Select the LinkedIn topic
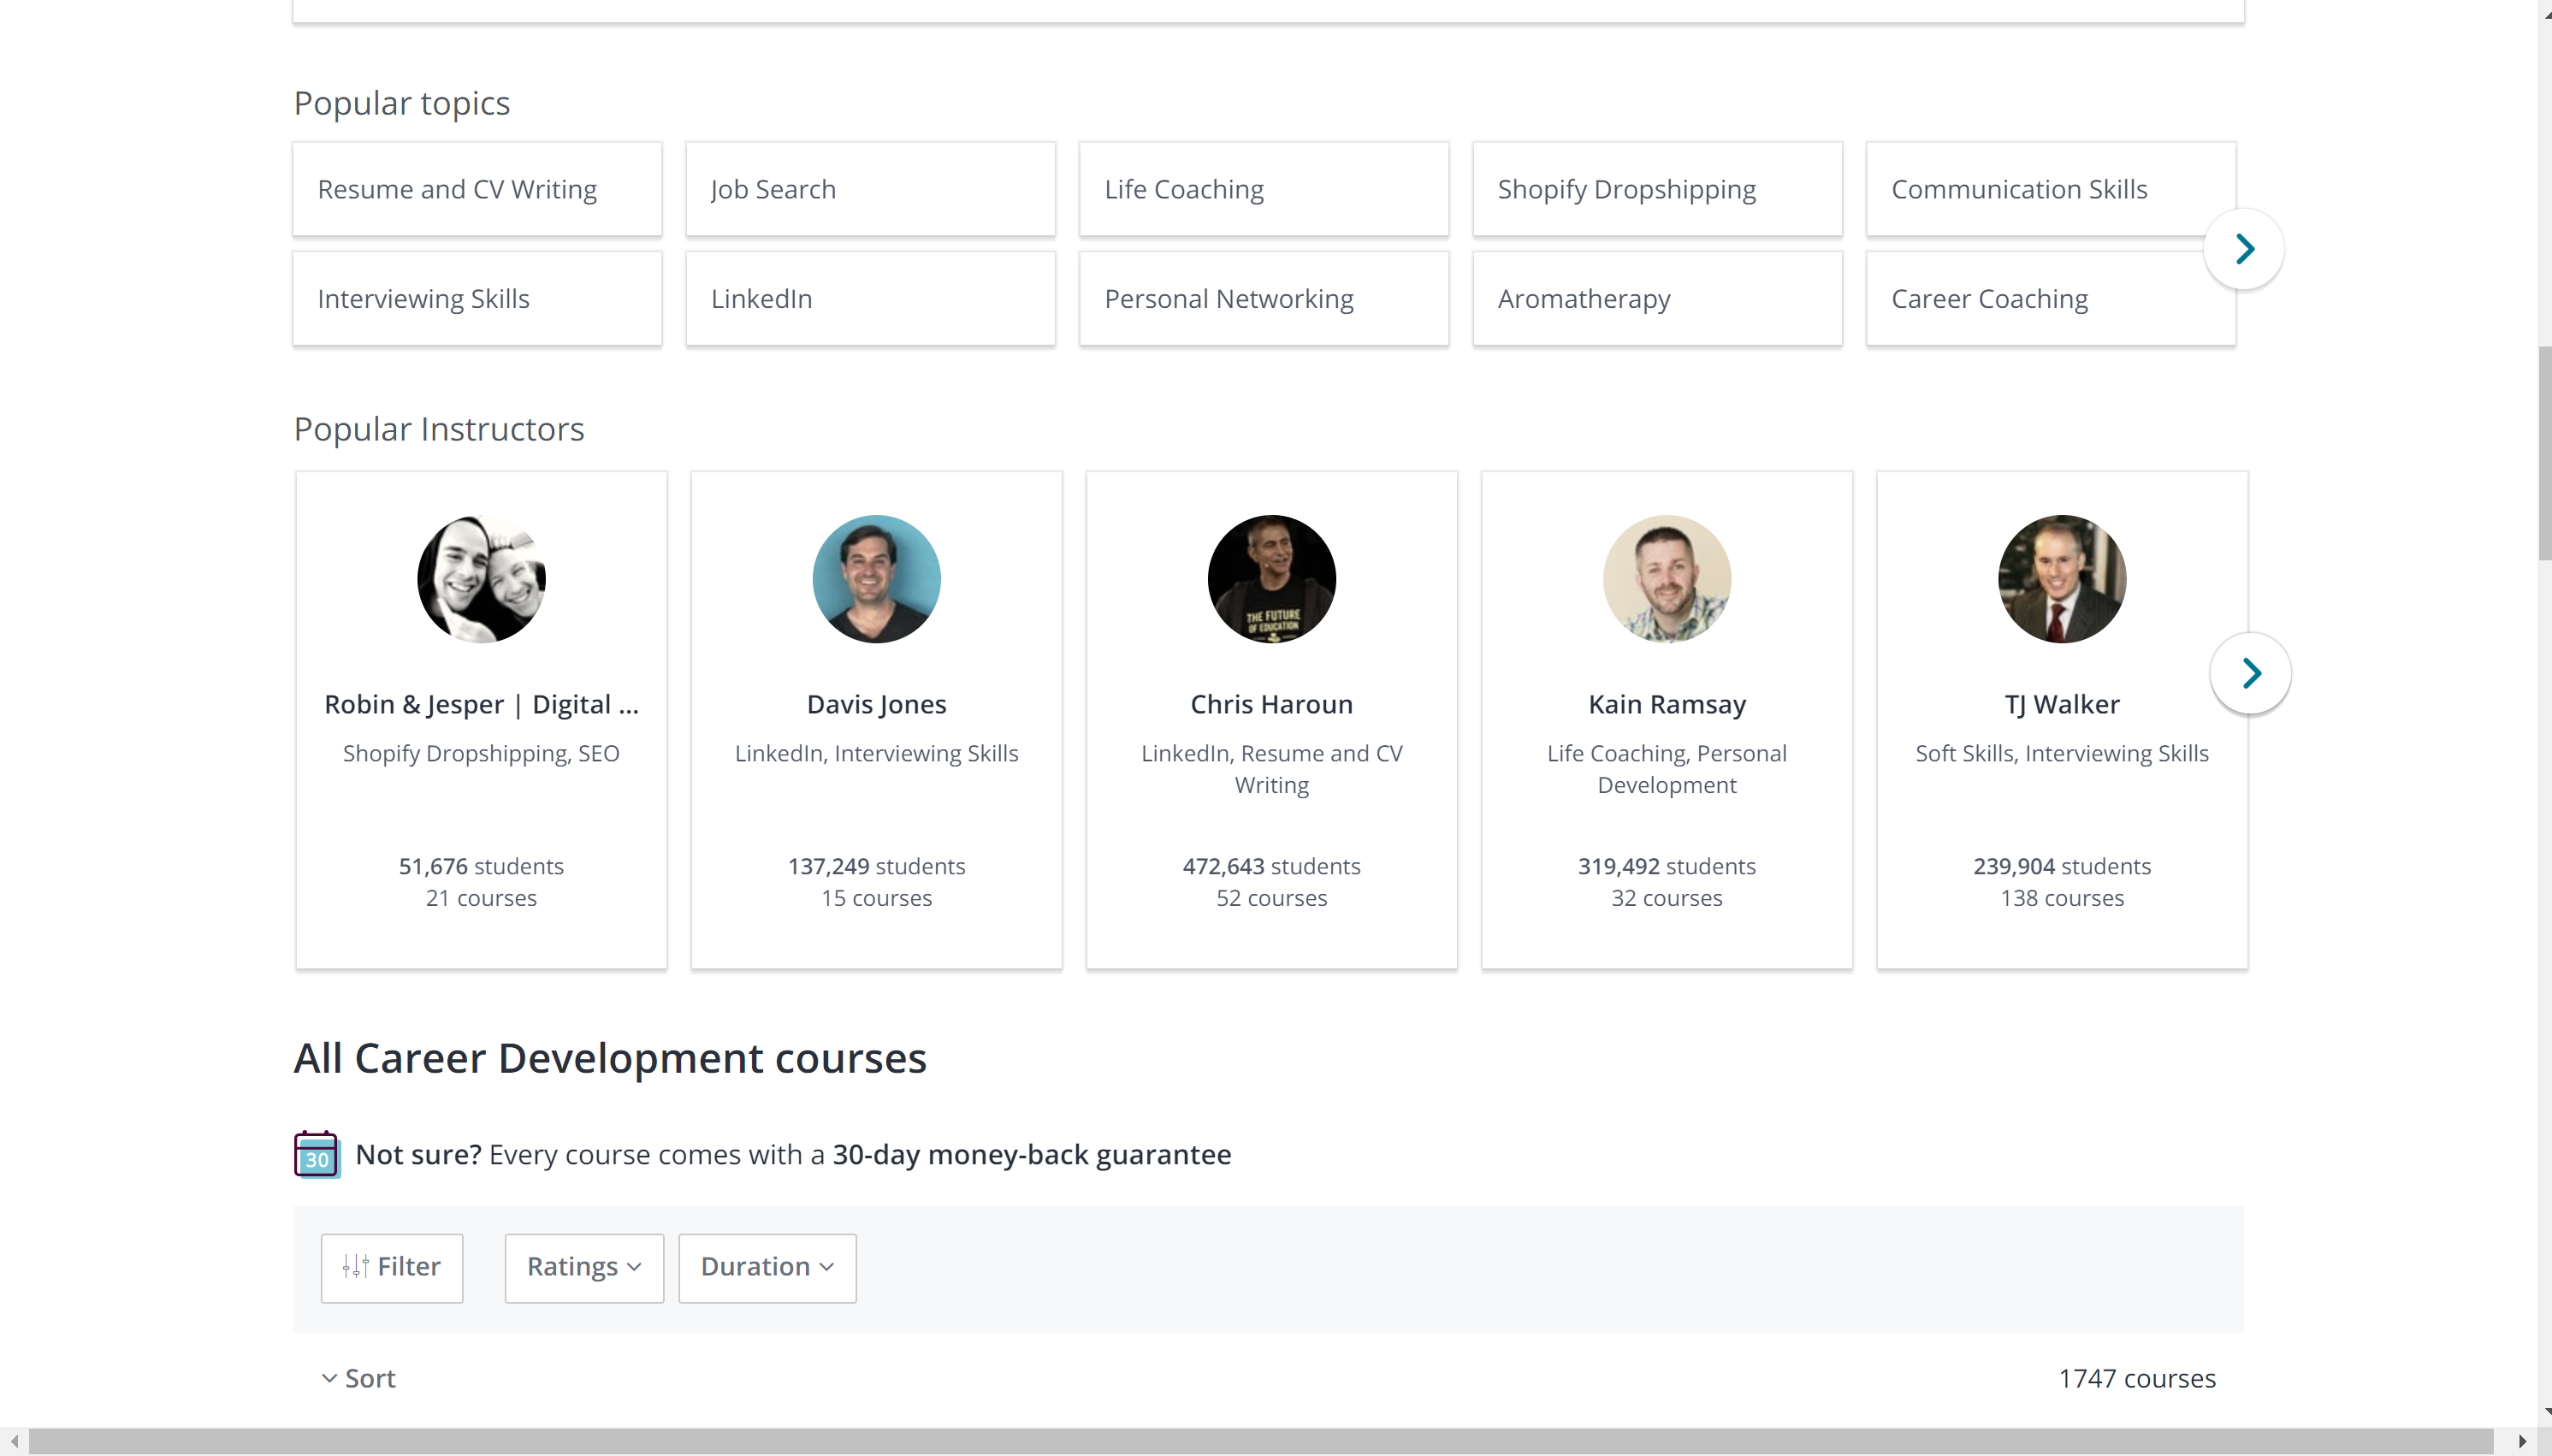Viewport: 2552px width, 1456px height. (870, 297)
